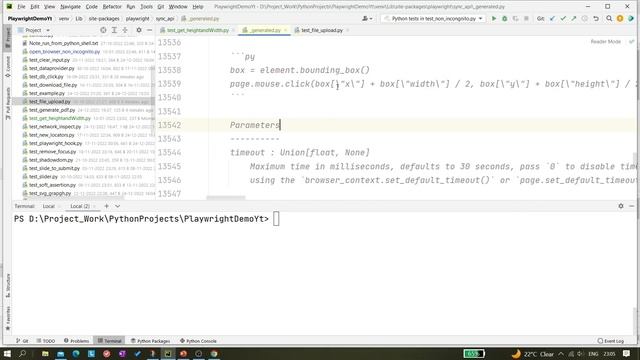
Task: Click the orange IDE updates icon
Action: point(620,18)
